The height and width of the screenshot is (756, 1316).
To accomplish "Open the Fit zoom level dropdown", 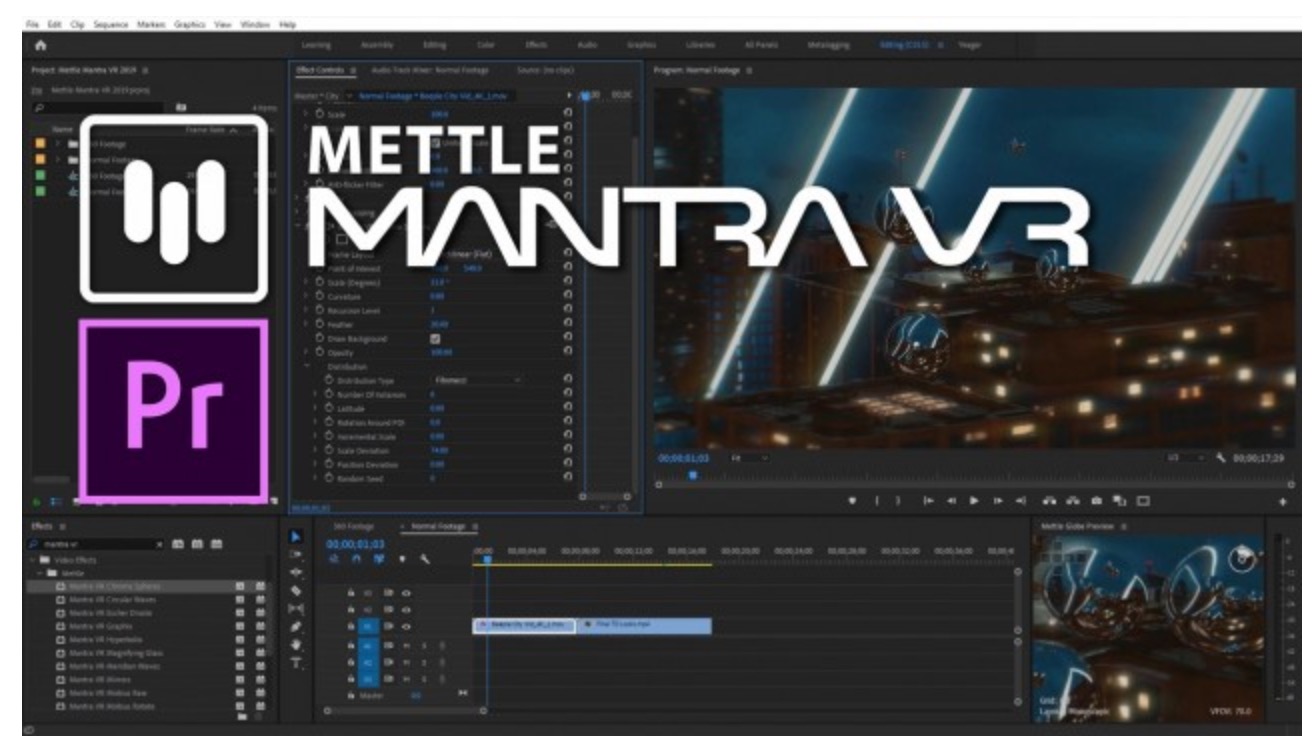I will [x=750, y=457].
